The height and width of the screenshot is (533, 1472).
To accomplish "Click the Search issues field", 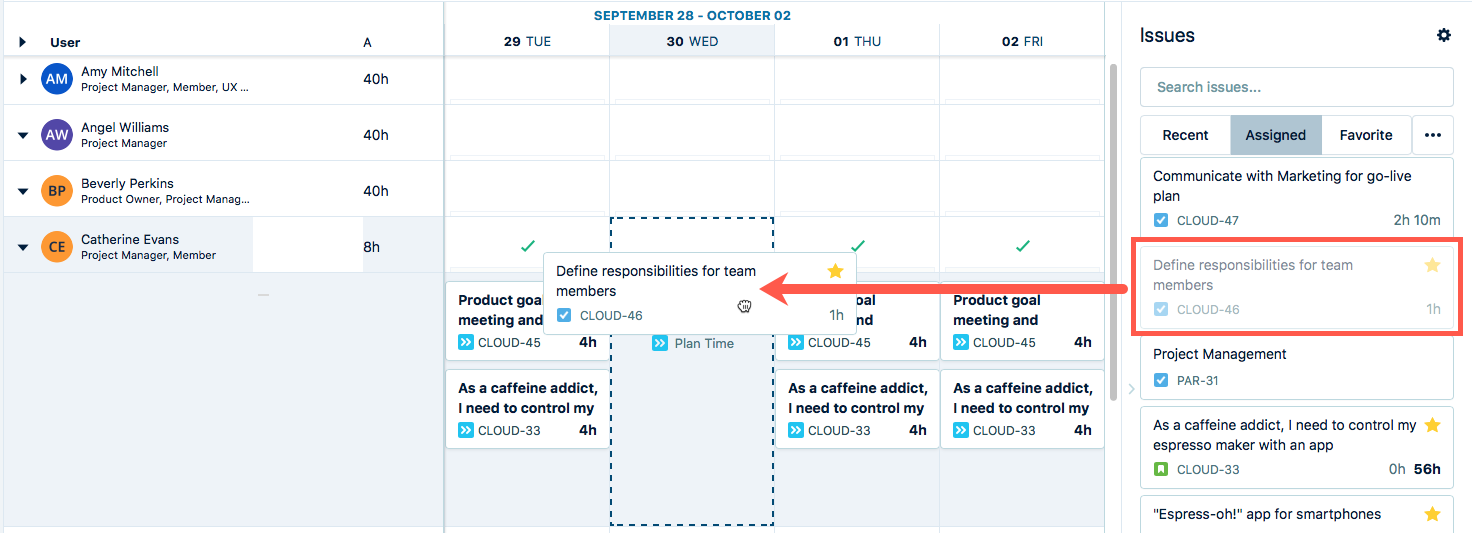I will pyautogui.click(x=1296, y=87).
